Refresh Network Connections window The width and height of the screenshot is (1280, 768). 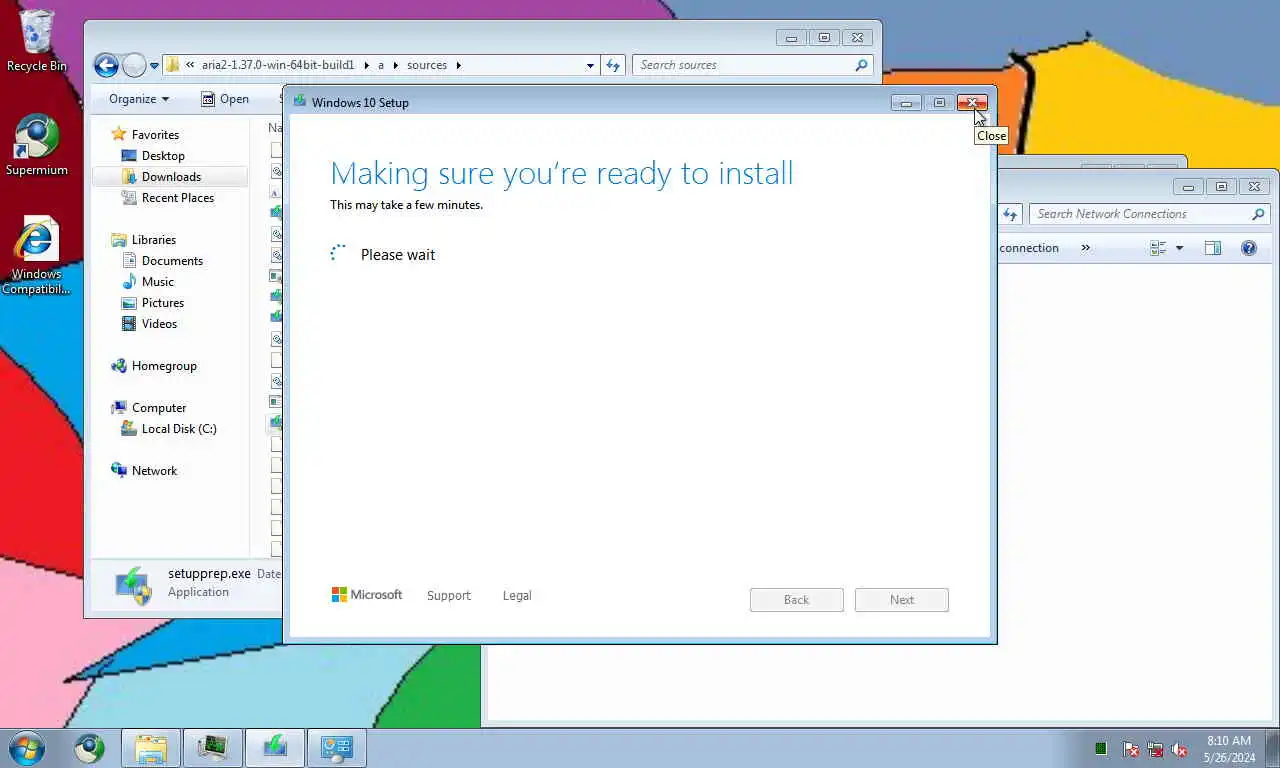1010,214
